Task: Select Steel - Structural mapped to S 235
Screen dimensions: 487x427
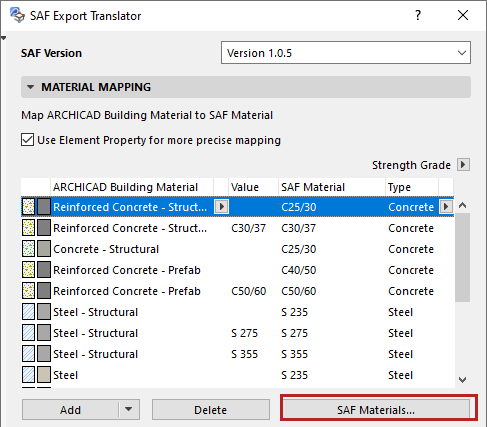Action: (95, 312)
